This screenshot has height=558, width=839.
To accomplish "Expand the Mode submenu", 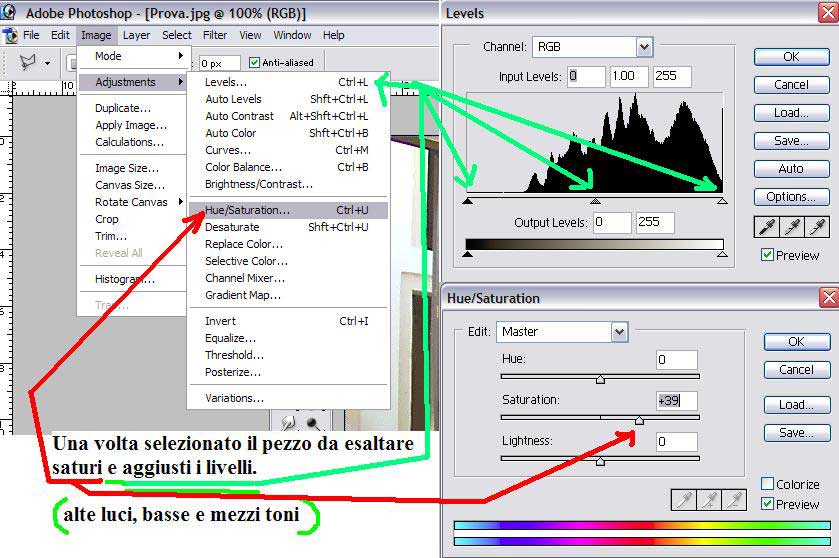I will pos(132,56).
